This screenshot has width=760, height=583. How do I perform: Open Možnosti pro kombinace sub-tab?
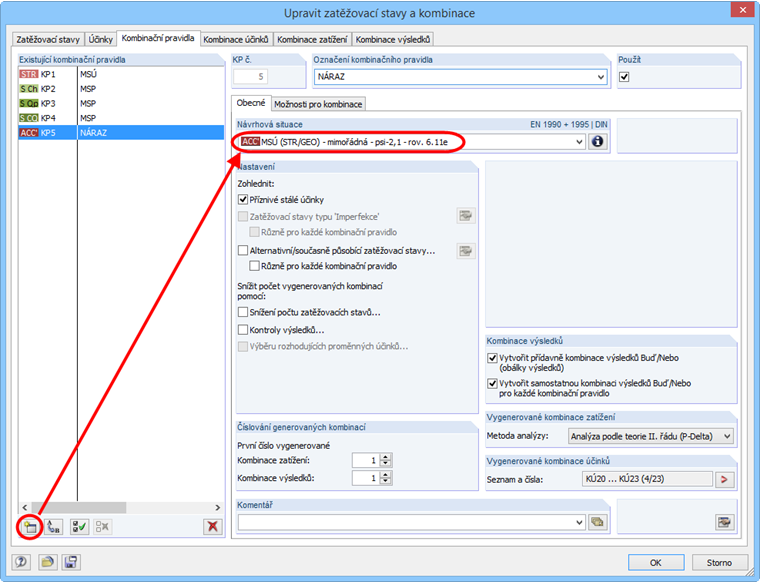[318, 104]
